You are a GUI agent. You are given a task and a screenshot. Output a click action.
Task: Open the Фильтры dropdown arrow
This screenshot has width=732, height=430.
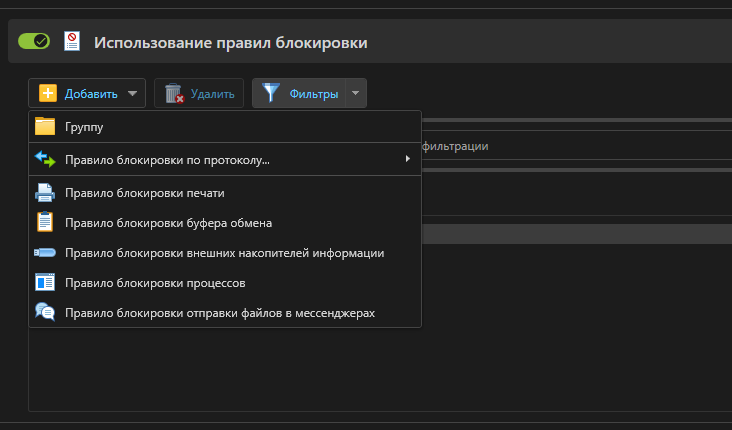[356, 93]
